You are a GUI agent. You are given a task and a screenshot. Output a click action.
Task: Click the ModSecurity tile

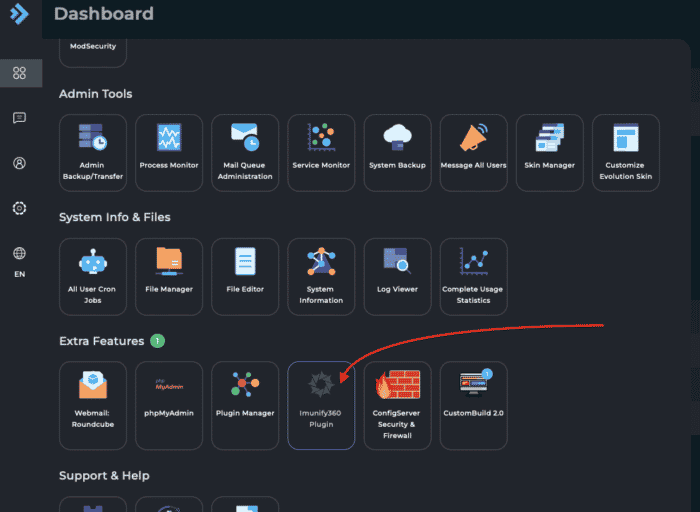coord(92,45)
